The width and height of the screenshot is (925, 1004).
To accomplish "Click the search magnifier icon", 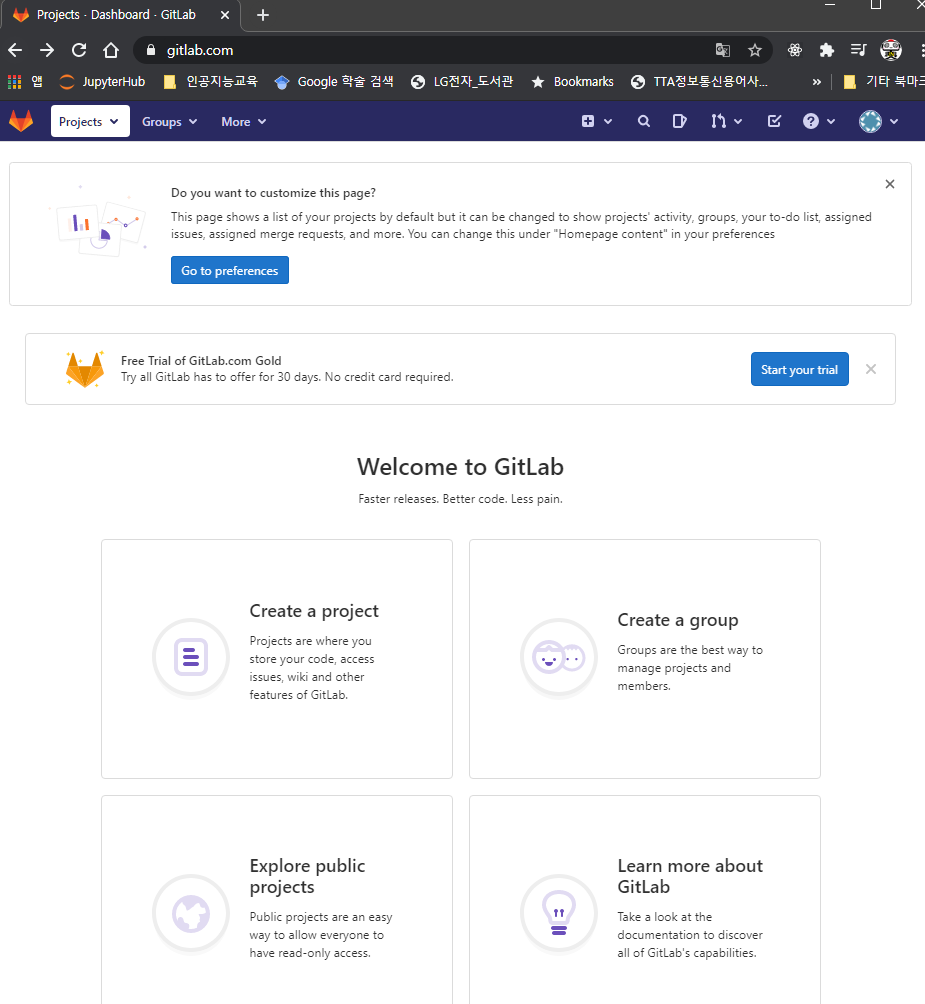I will pos(644,121).
